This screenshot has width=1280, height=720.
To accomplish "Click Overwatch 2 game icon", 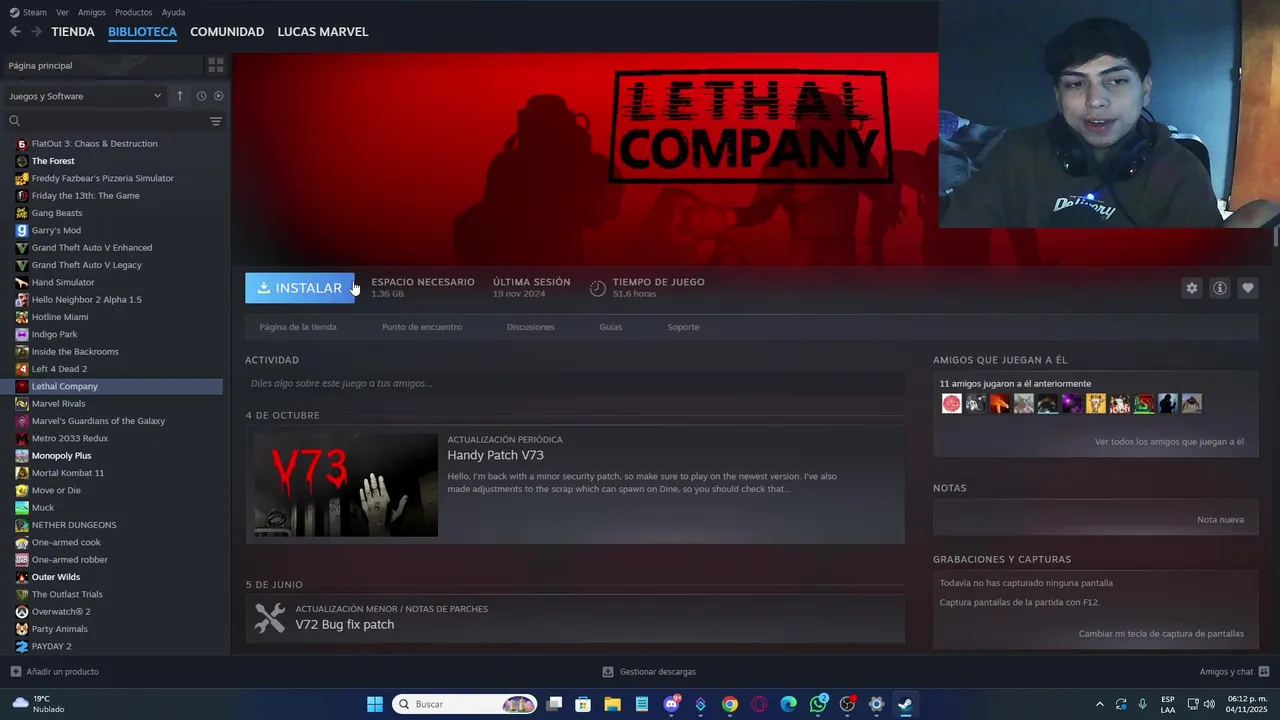I will (22, 611).
